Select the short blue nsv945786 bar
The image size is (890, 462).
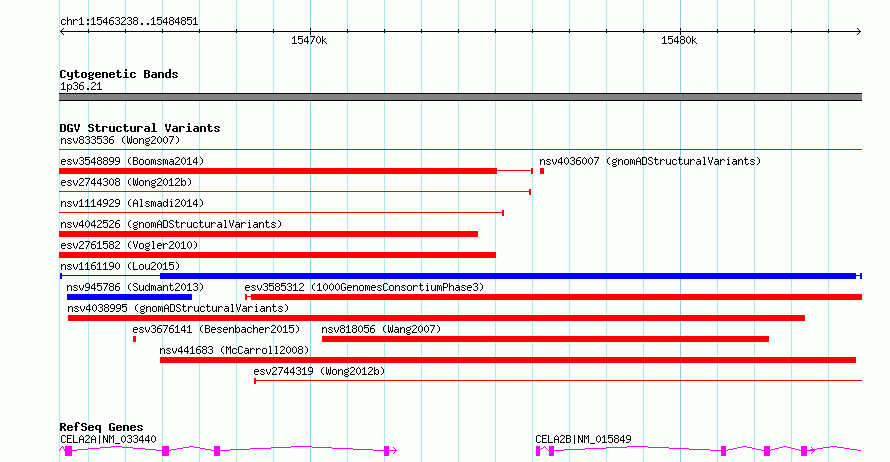129,297
